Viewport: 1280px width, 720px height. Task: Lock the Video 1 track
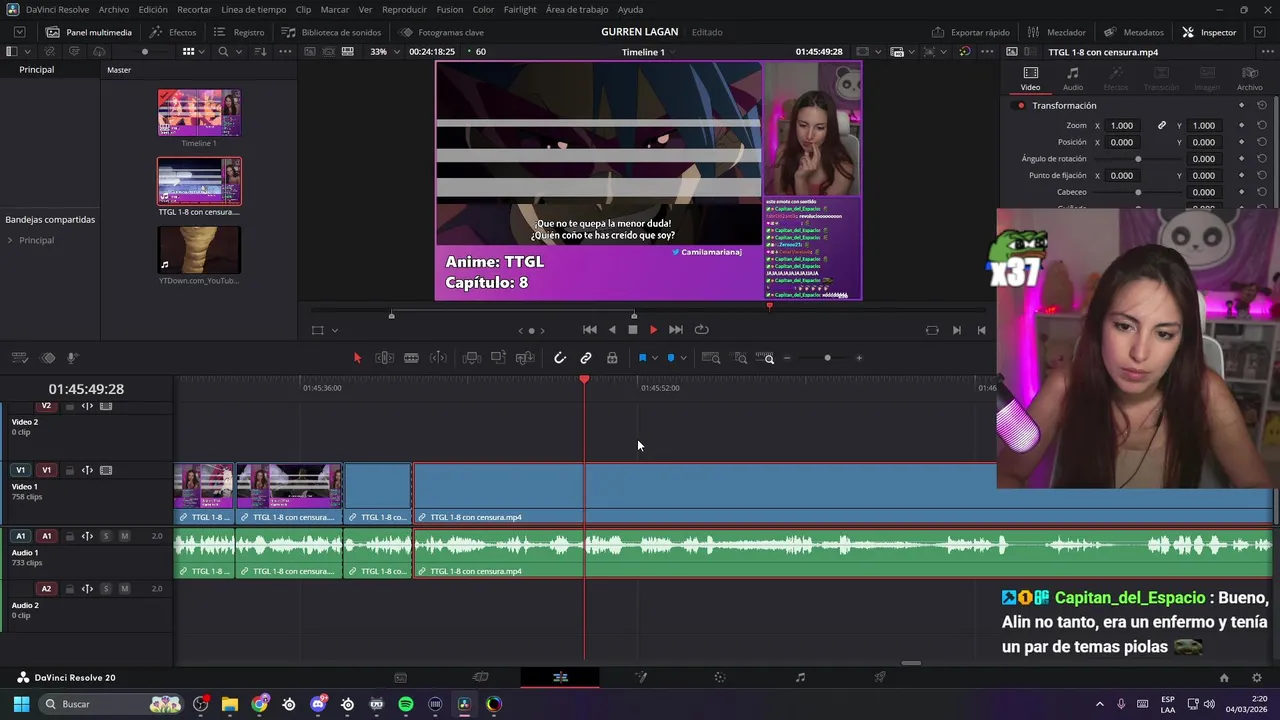coord(69,470)
